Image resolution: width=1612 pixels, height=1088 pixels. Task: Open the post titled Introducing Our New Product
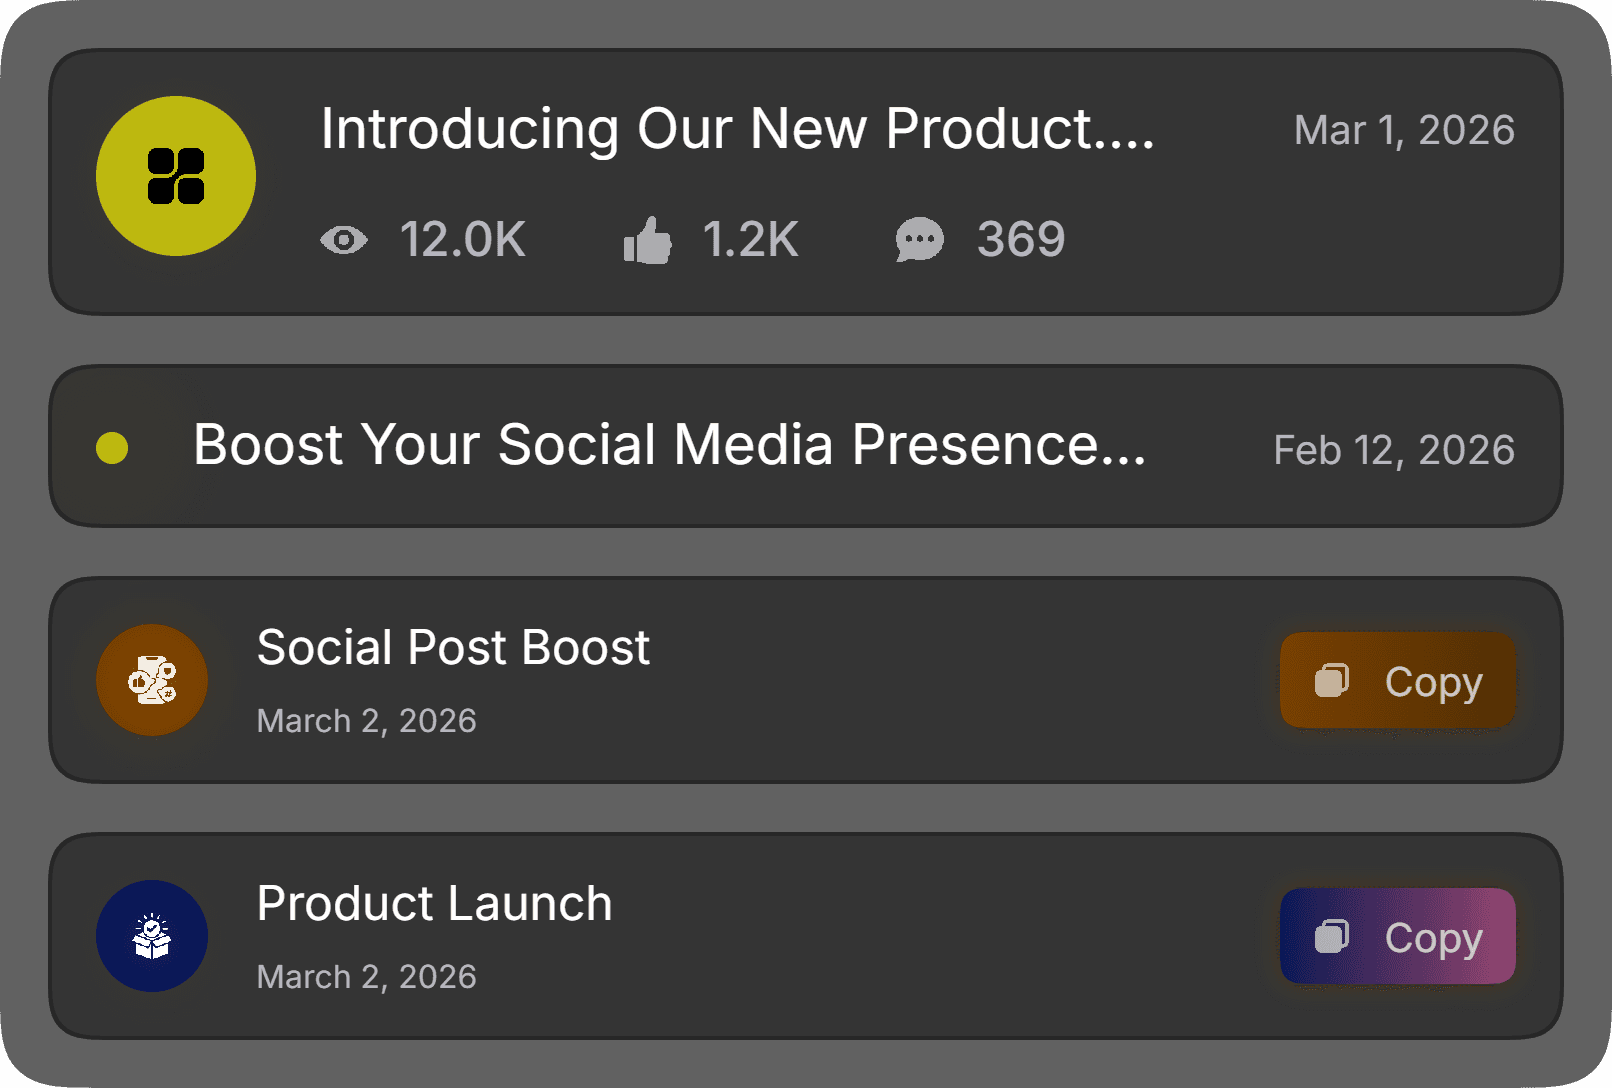point(737,128)
